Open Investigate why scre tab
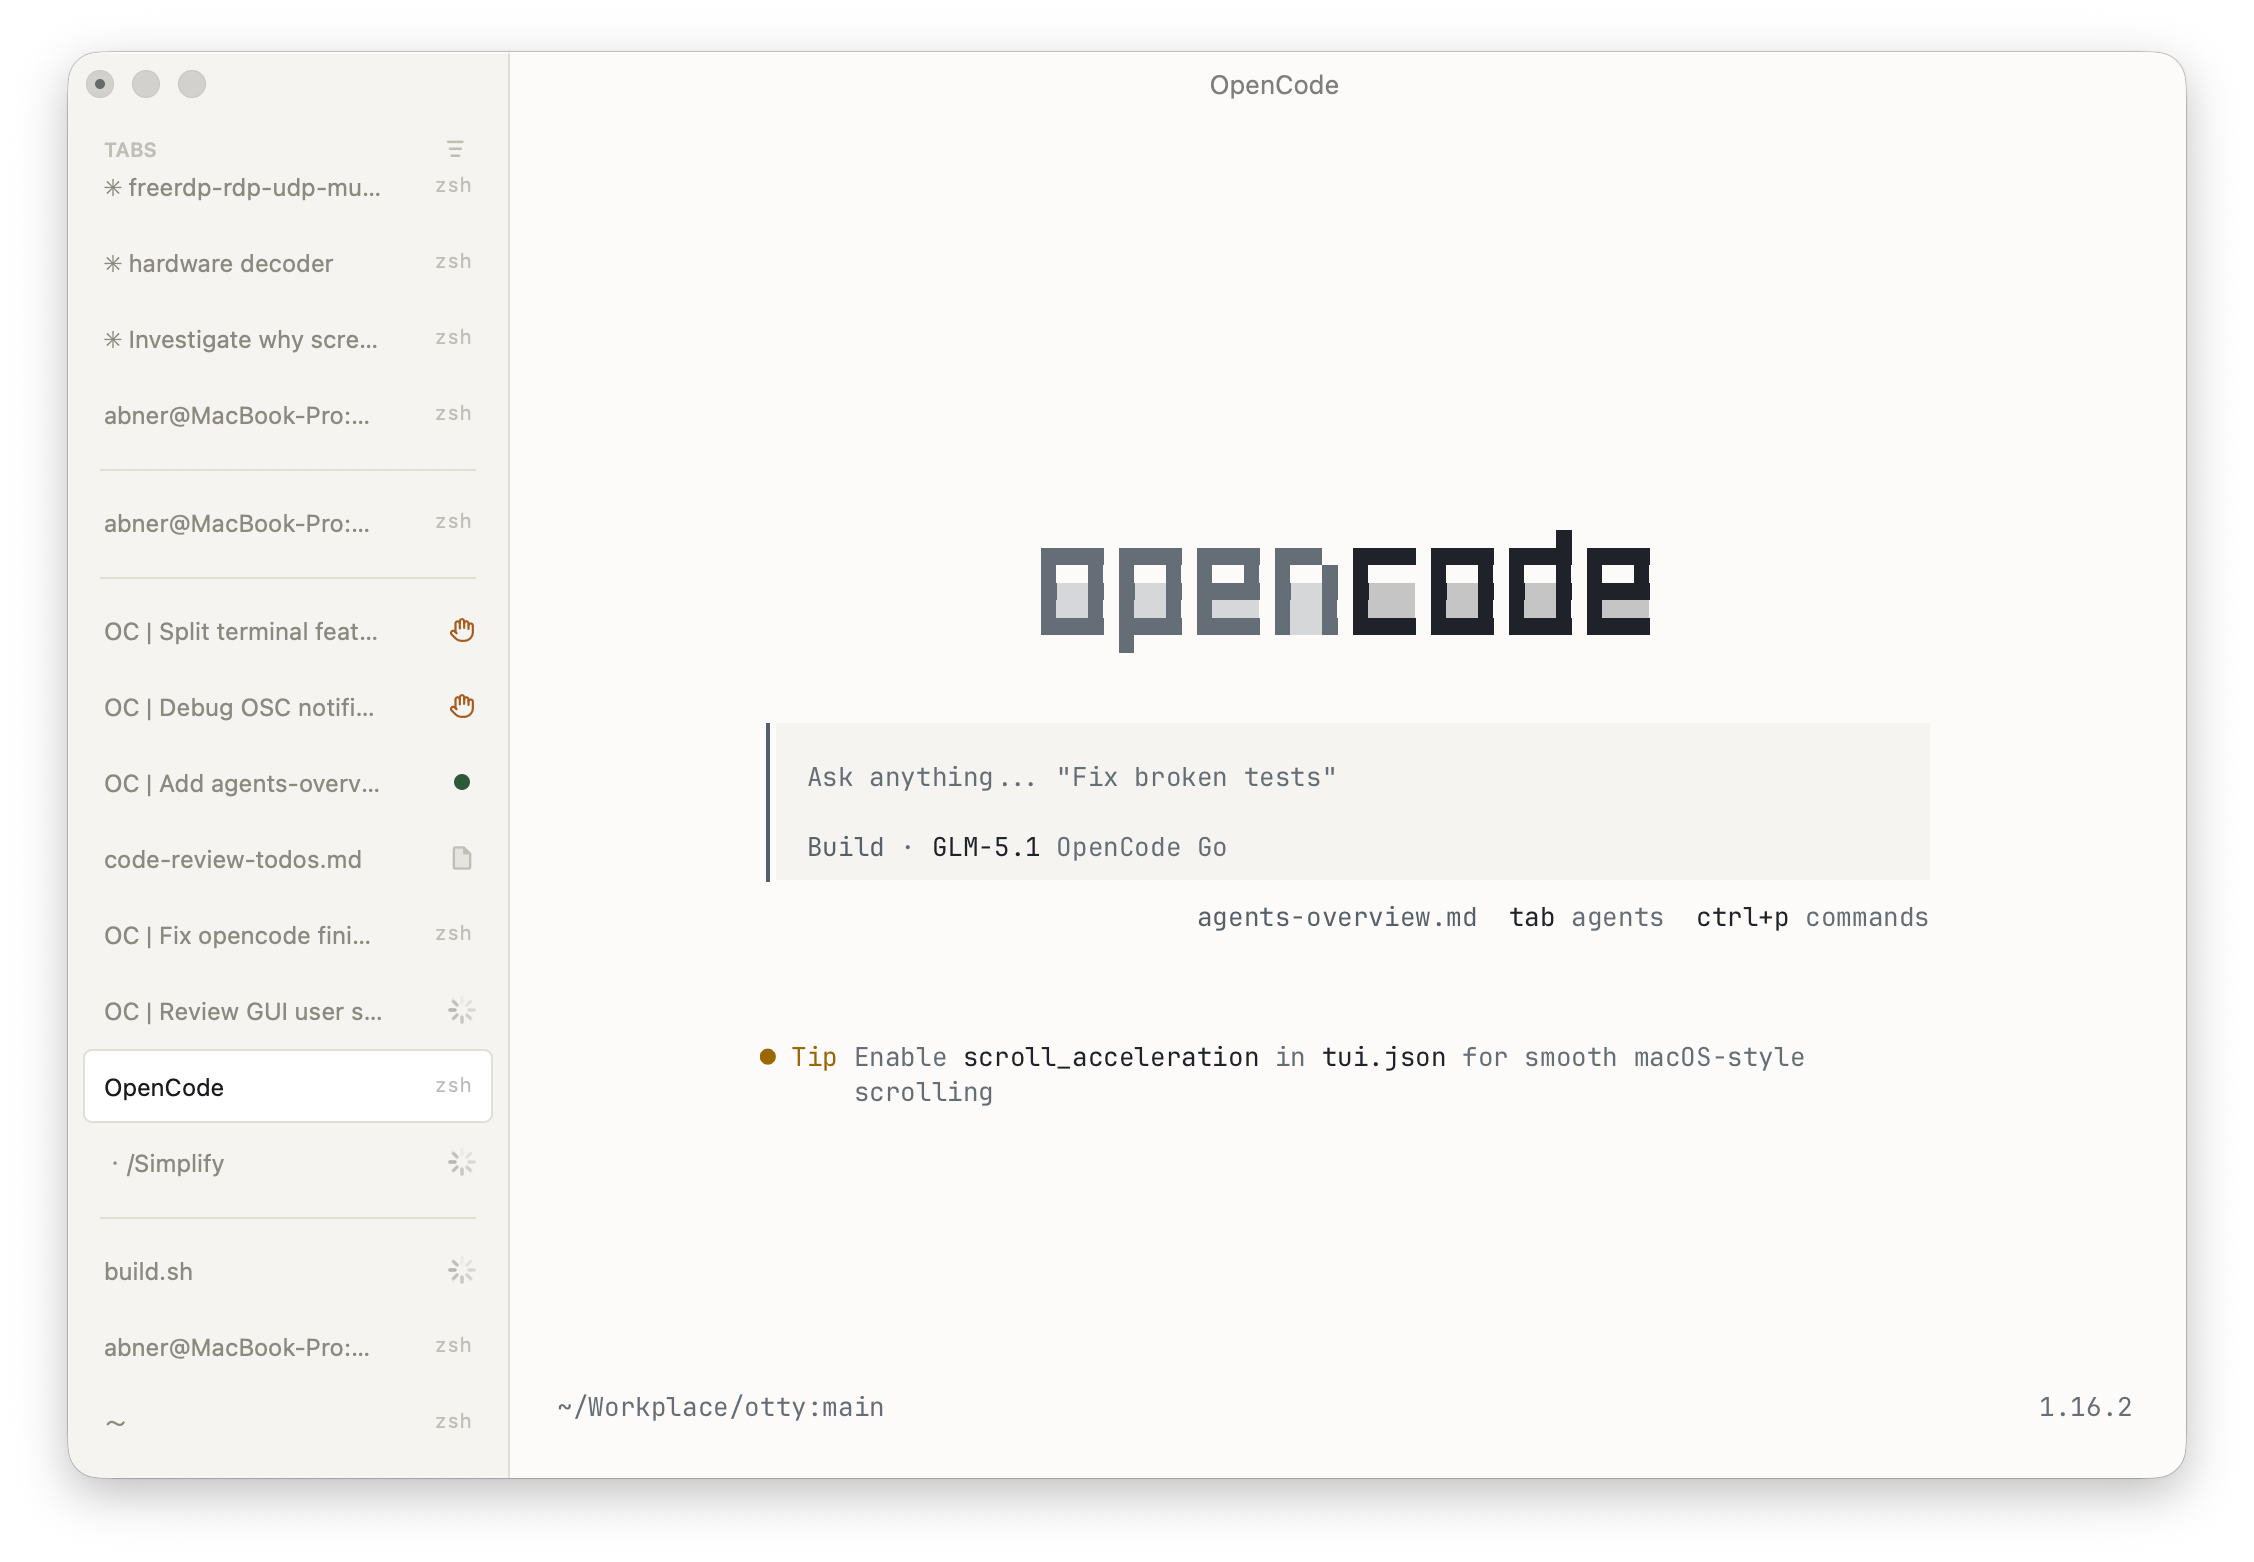 (288, 339)
